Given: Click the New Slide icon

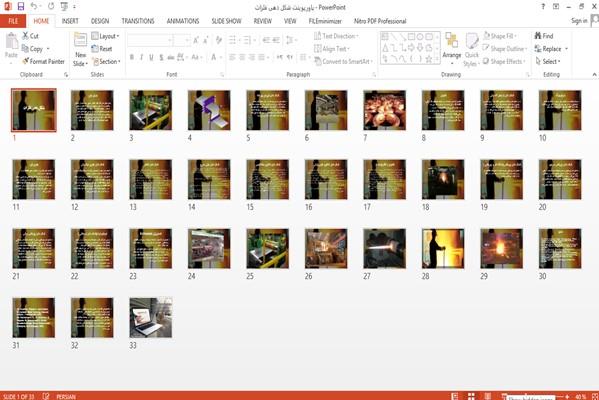Looking at the screenshot, I should pyautogui.click(x=80, y=40).
